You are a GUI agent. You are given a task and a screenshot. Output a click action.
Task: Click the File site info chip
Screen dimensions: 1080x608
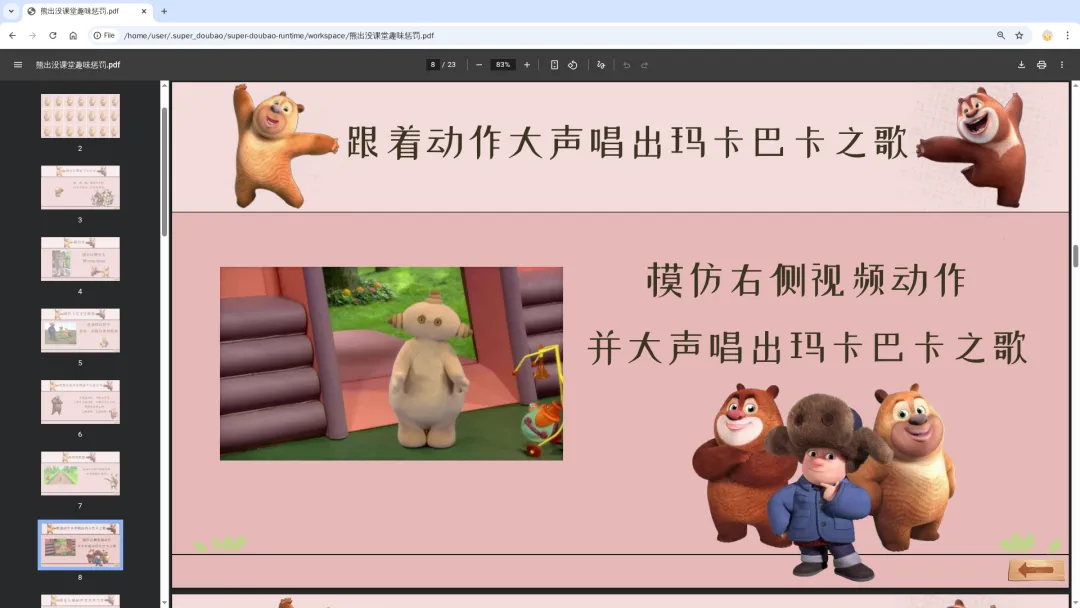pyautogui.click(x=104, y=35)
